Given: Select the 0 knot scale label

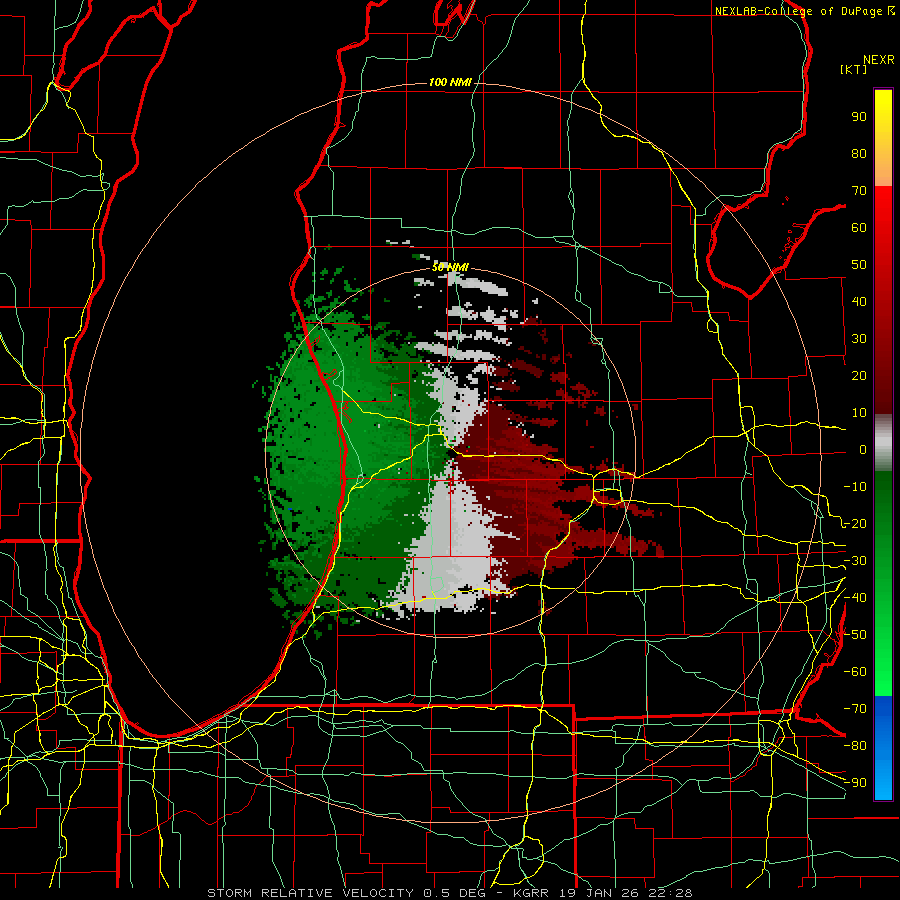Looking at the screenshot, I should point(863,450).
